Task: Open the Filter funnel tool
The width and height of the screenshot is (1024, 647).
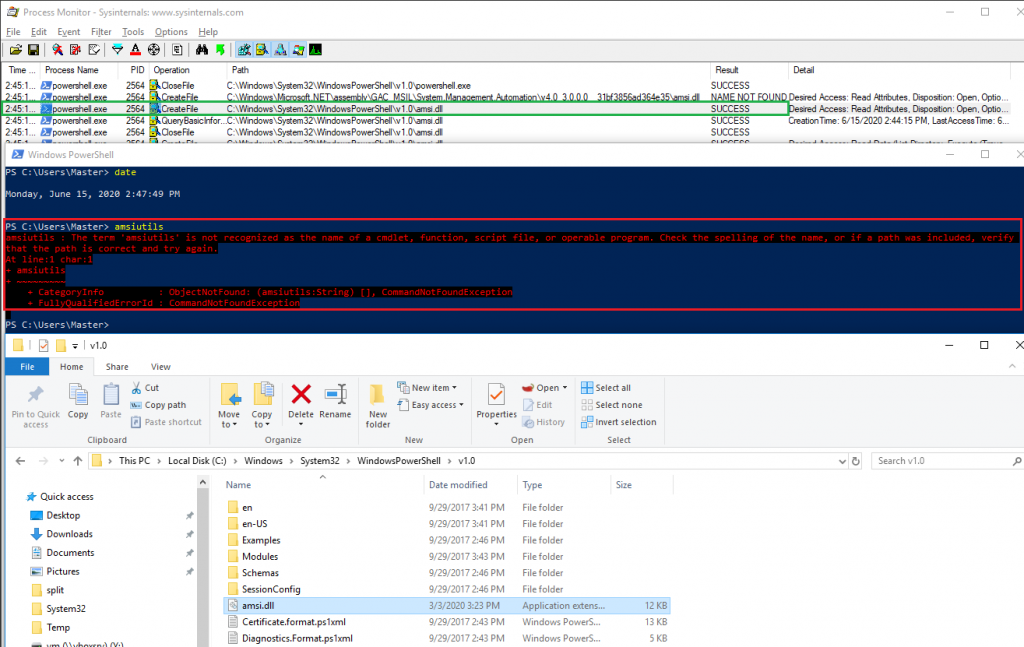Action: (117, 49)
